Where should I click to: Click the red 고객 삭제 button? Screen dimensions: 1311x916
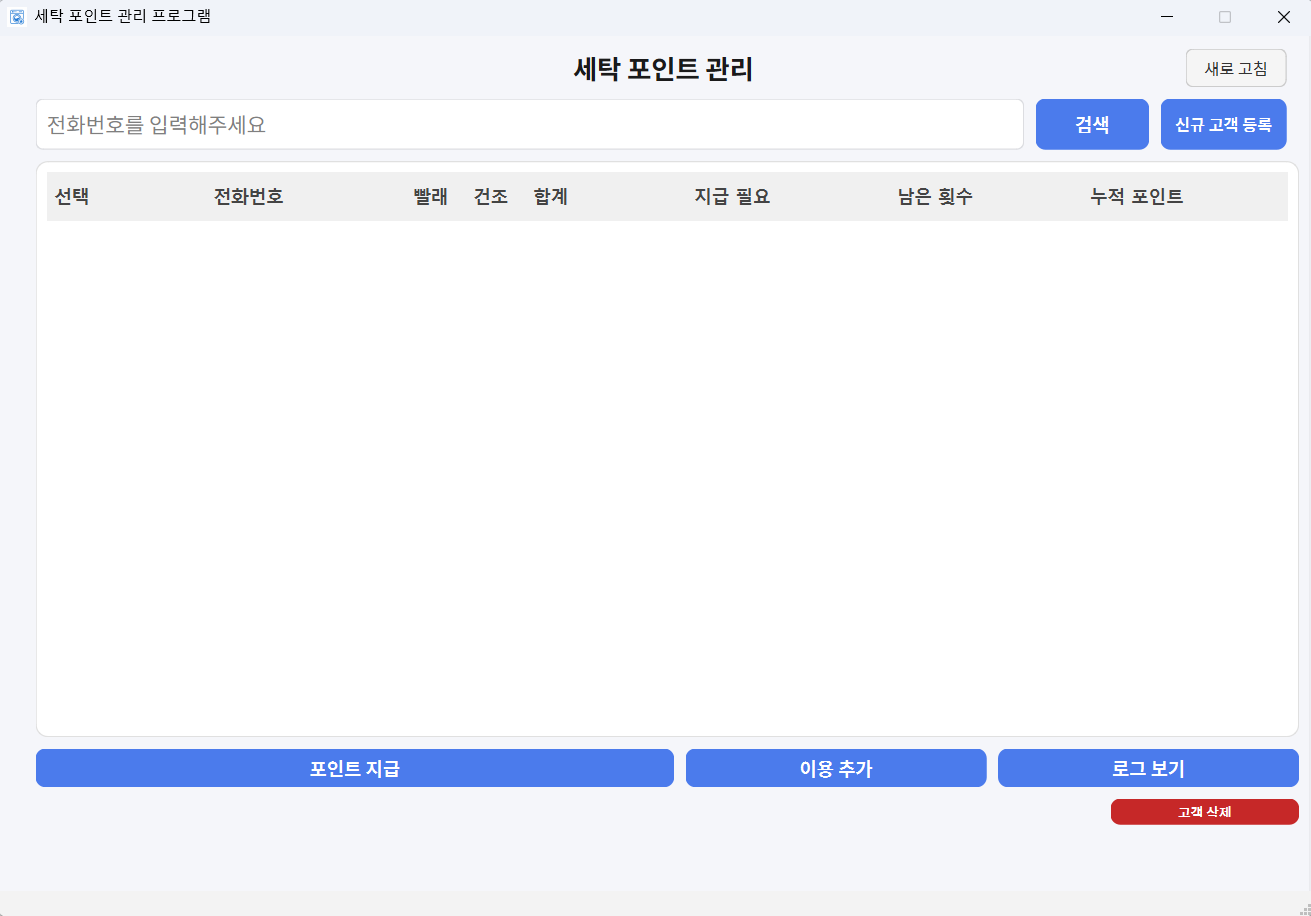[1205, 812]
